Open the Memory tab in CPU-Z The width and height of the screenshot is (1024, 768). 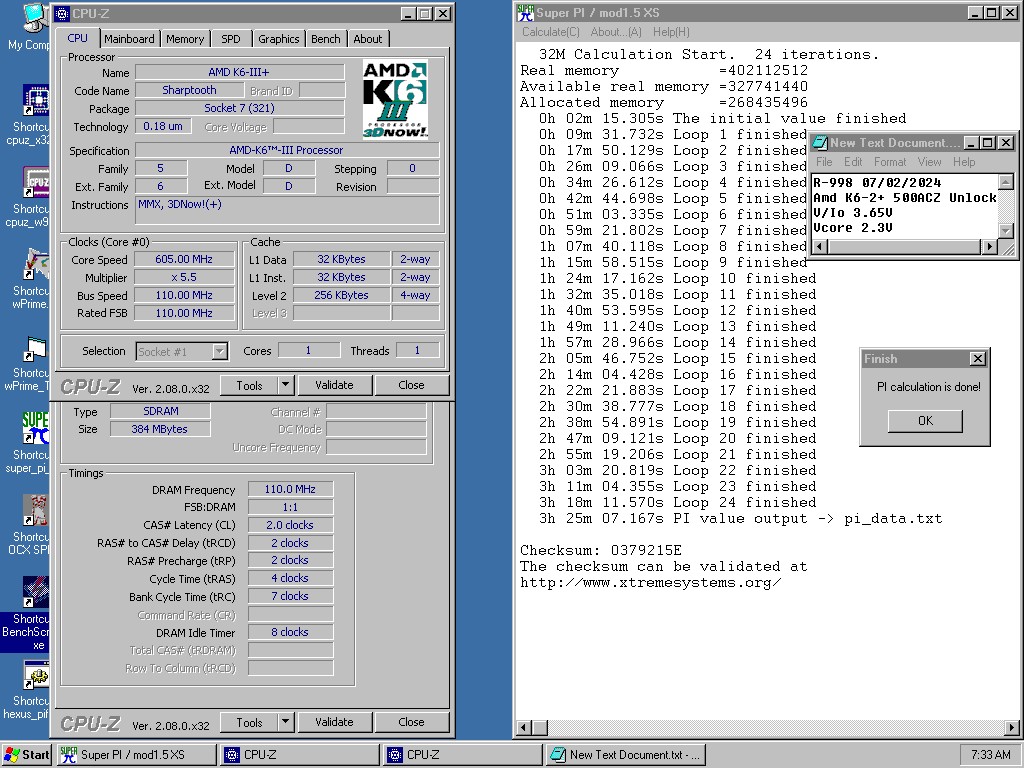tap(185, 39)
